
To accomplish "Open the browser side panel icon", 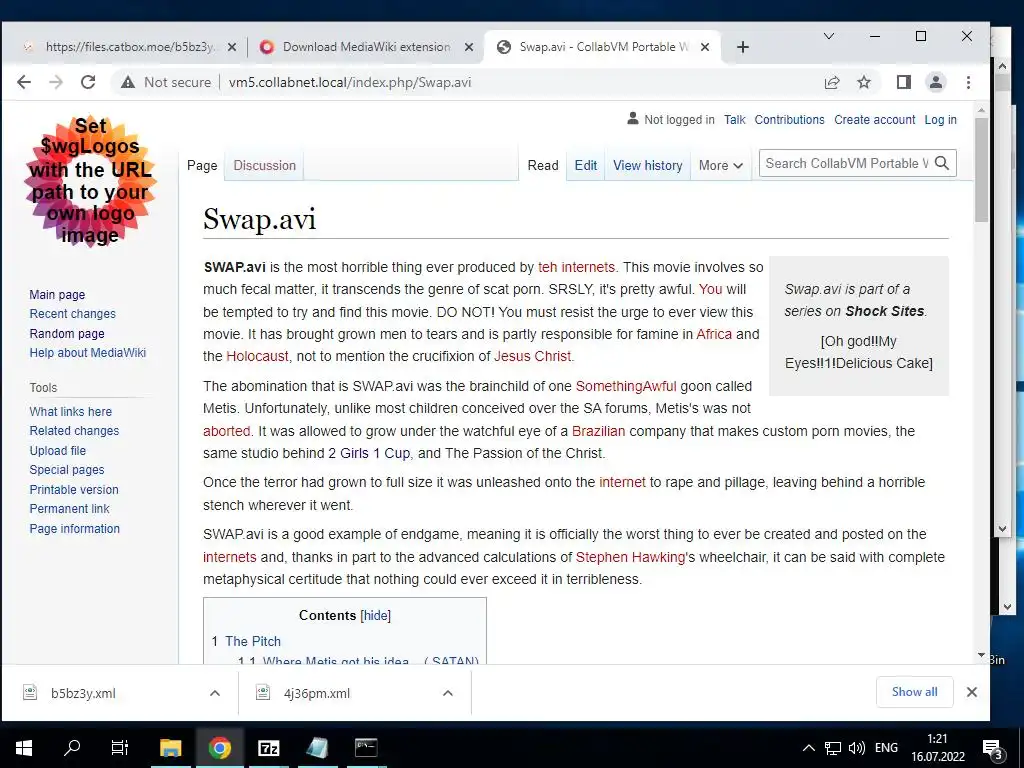I will [904, 82].
